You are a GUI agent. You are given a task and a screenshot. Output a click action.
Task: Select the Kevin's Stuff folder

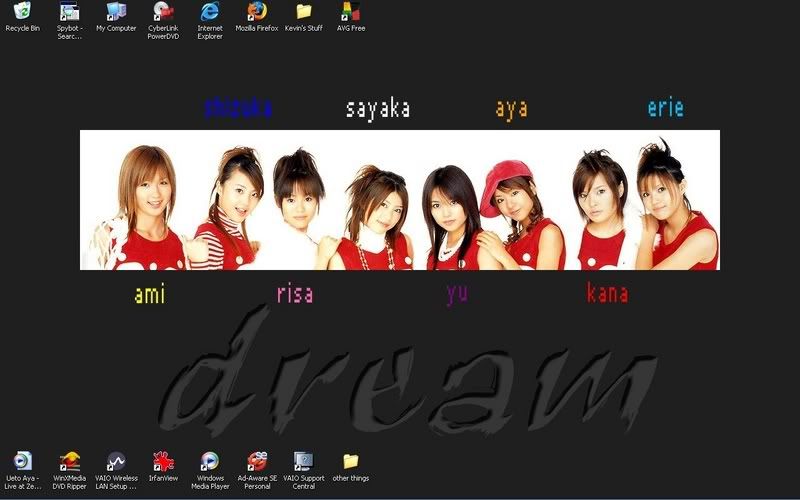click(x=304, y=12)
